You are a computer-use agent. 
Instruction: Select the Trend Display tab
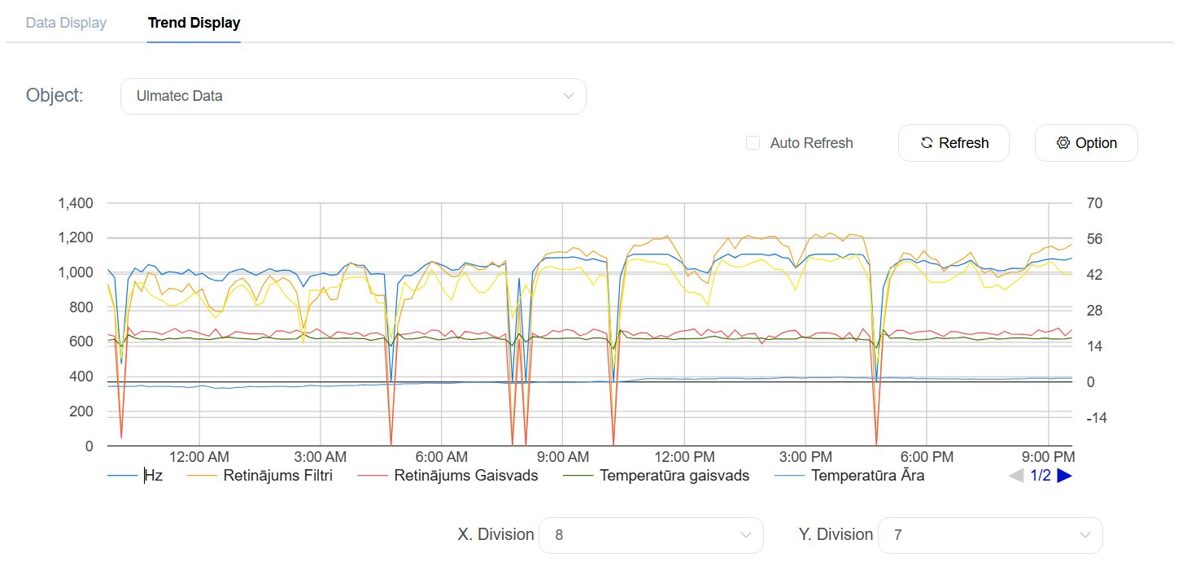click(194, 22)
